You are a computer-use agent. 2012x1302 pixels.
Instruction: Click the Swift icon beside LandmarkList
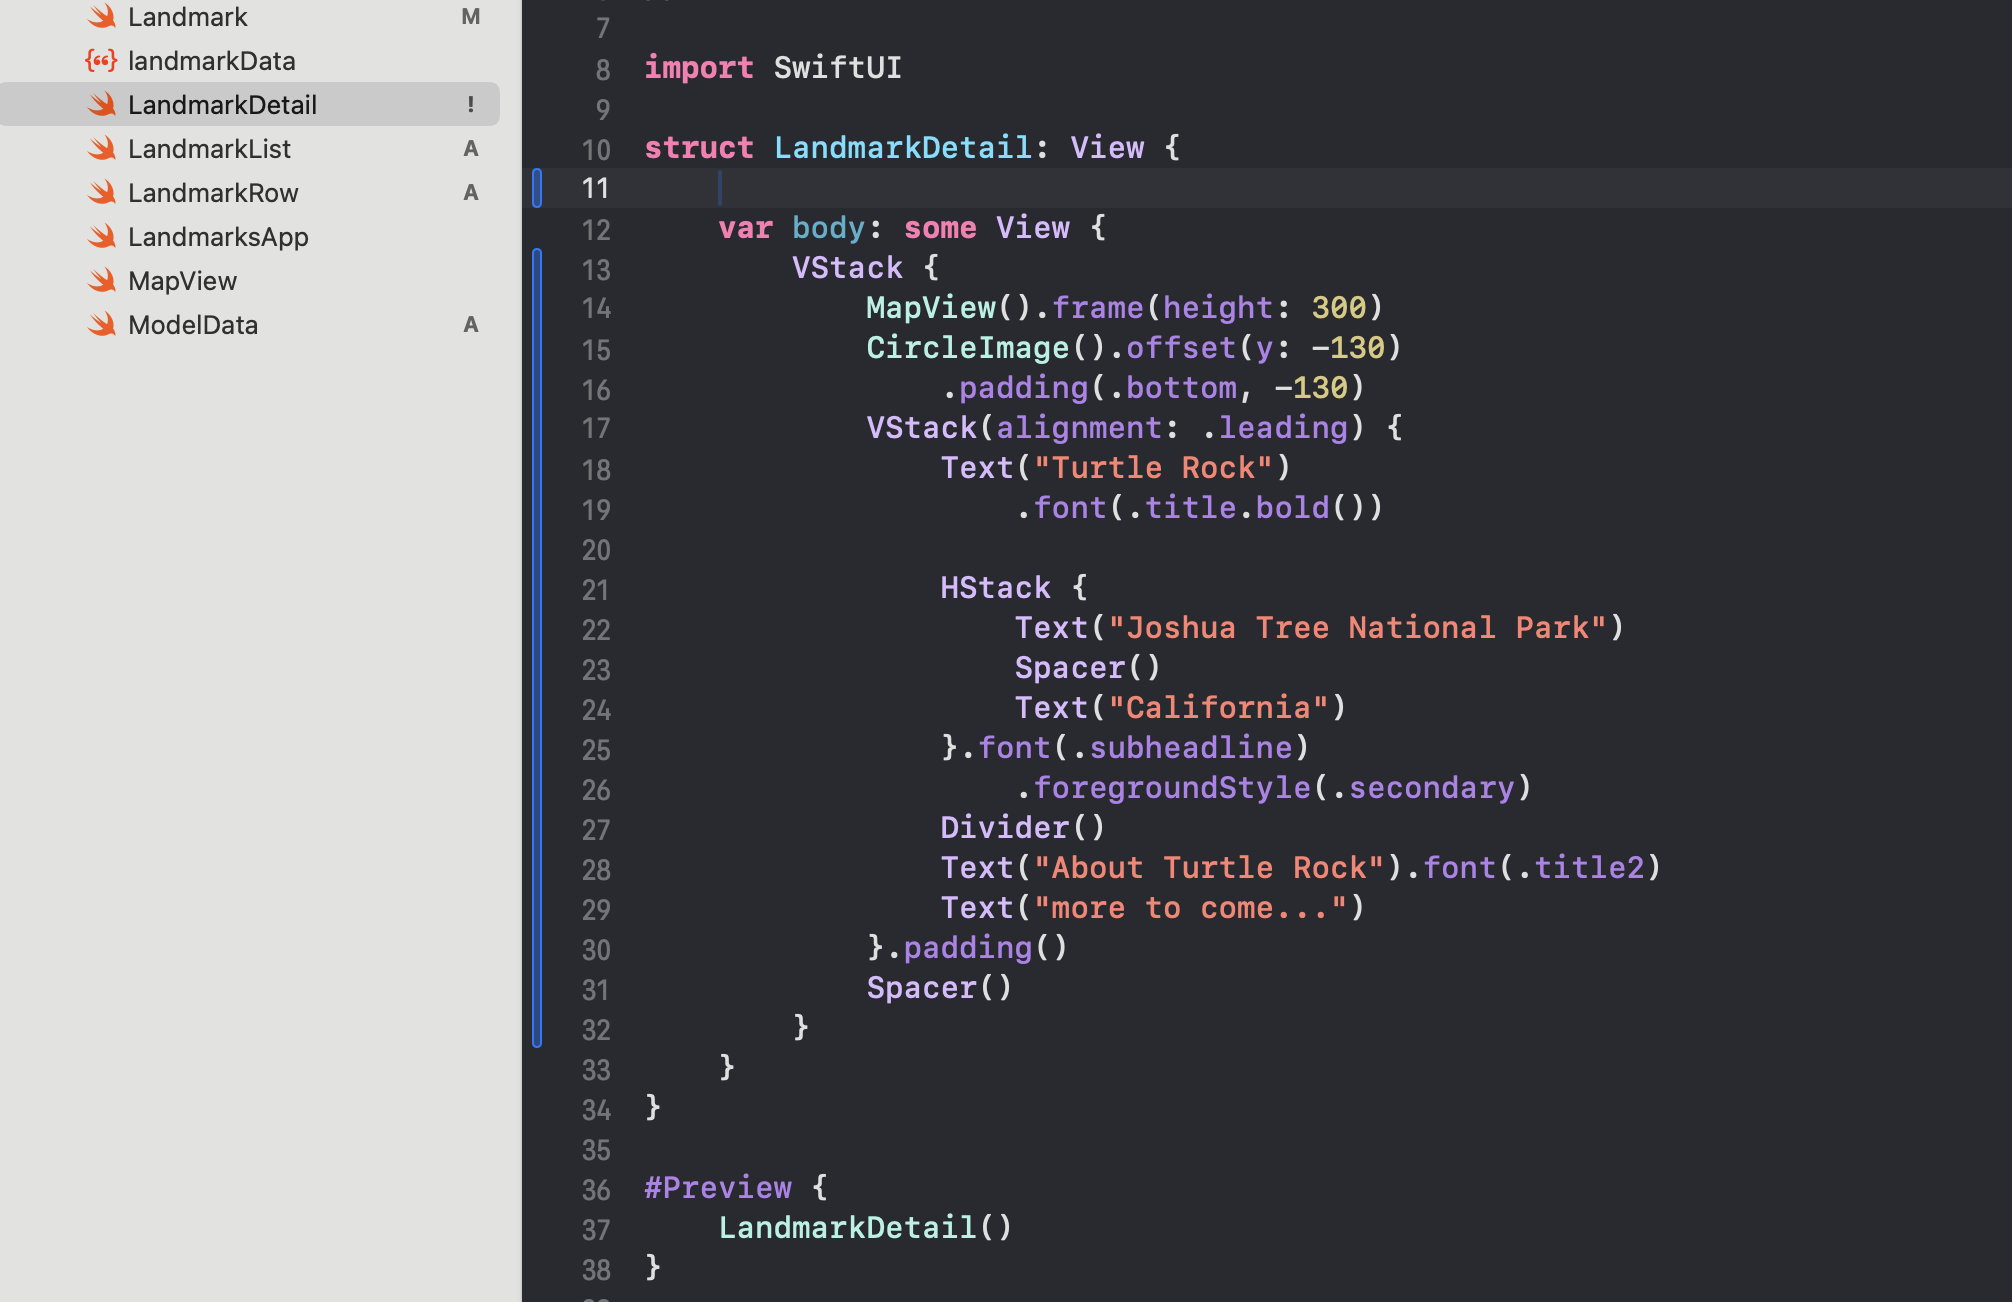[x=101, y=149]
